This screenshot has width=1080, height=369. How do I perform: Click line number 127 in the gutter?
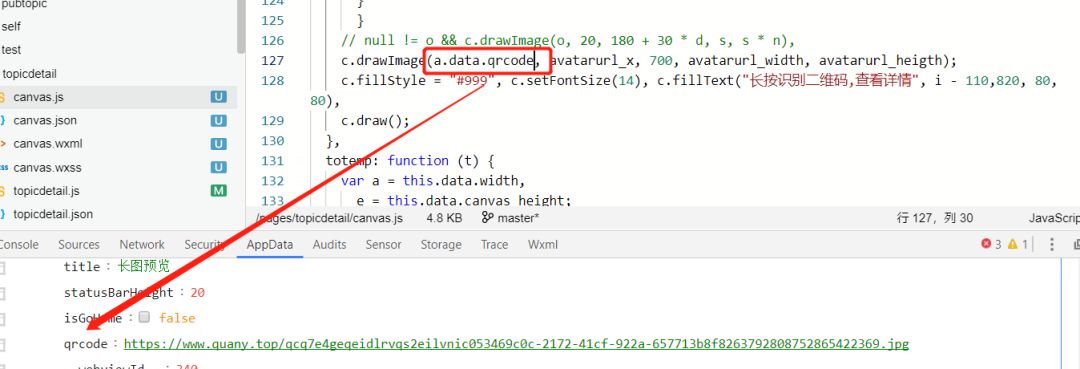(273, 61)
